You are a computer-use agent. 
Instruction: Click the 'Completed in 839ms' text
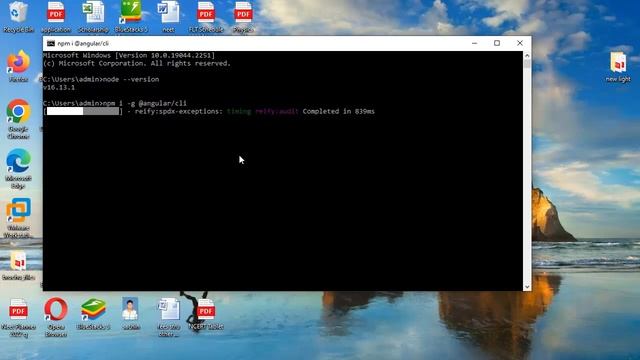338,111
